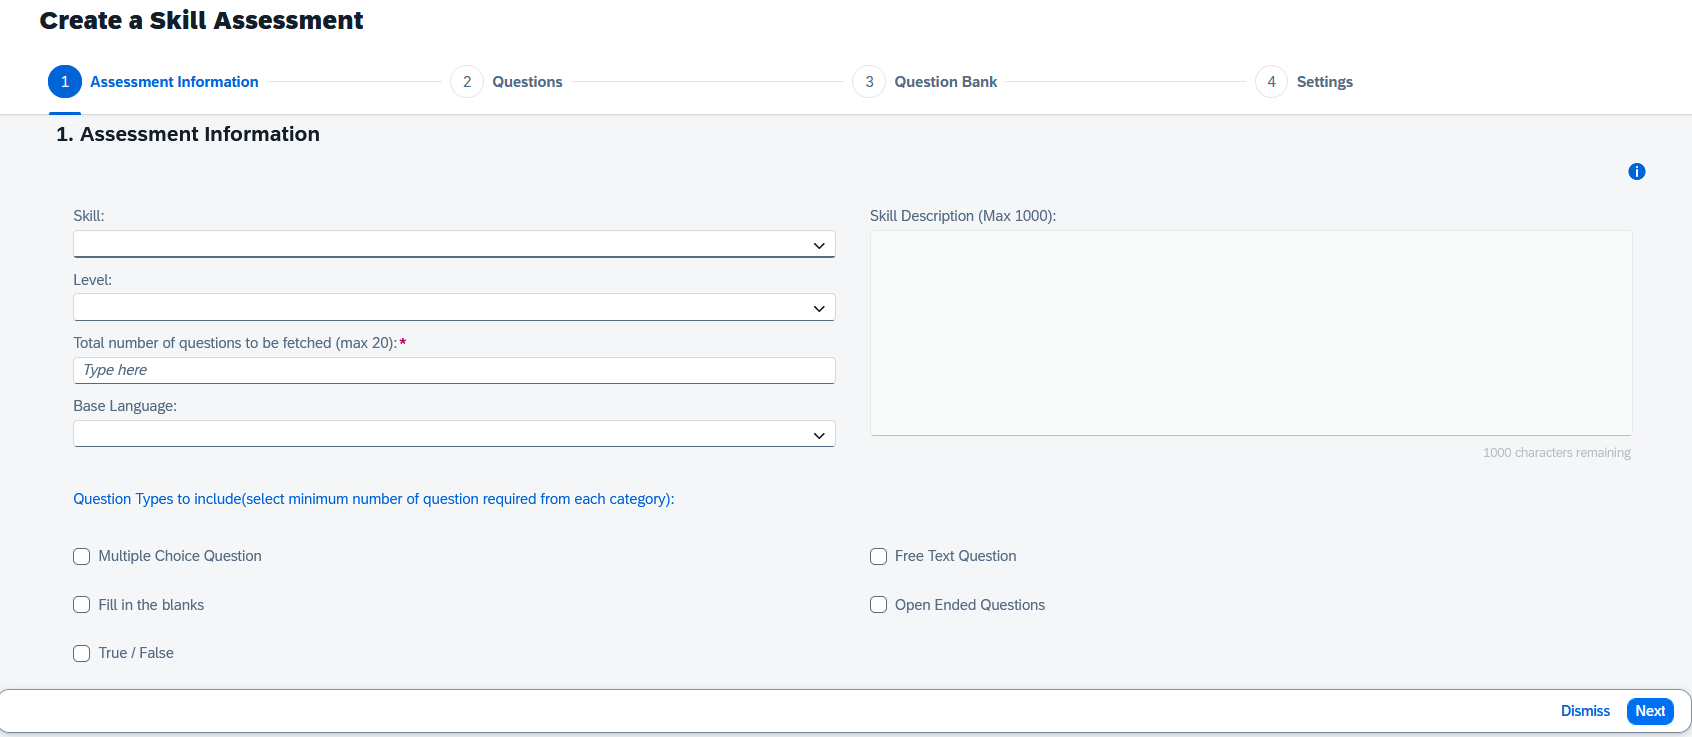Focus the total number of questions field
The image size is (1692, 737).
[453, 370]
